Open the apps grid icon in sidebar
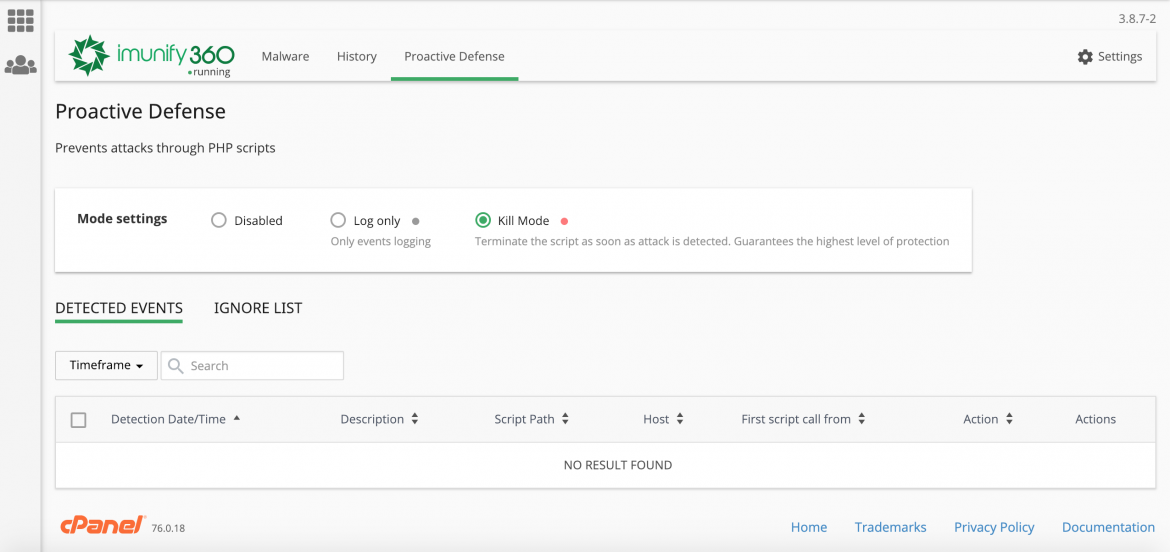Screen dimensions: 1170x552 (20, 20)
